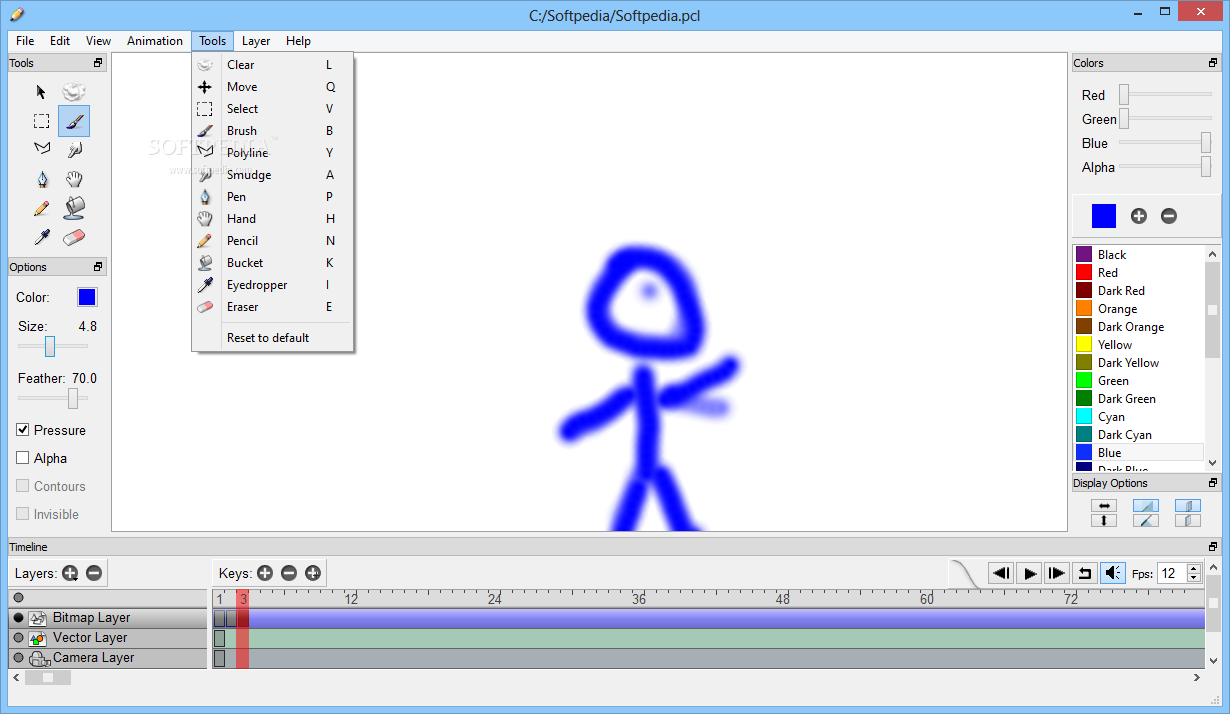
Task: Remove color with the minus icon
Action: 1168,216
